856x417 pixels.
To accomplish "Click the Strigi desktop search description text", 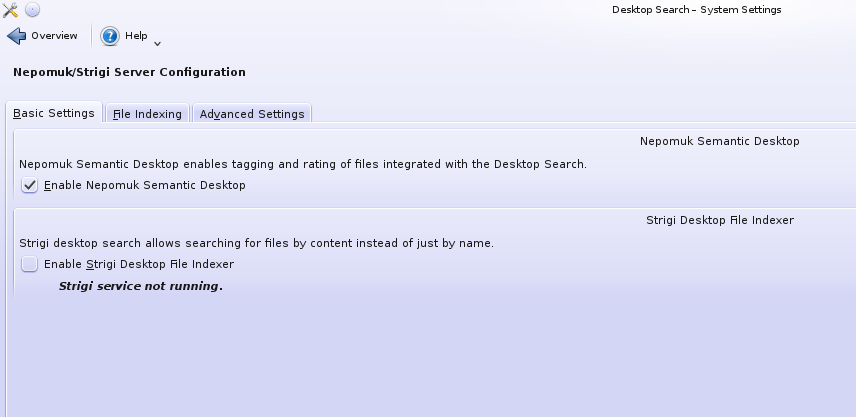I will click(257, 243).
